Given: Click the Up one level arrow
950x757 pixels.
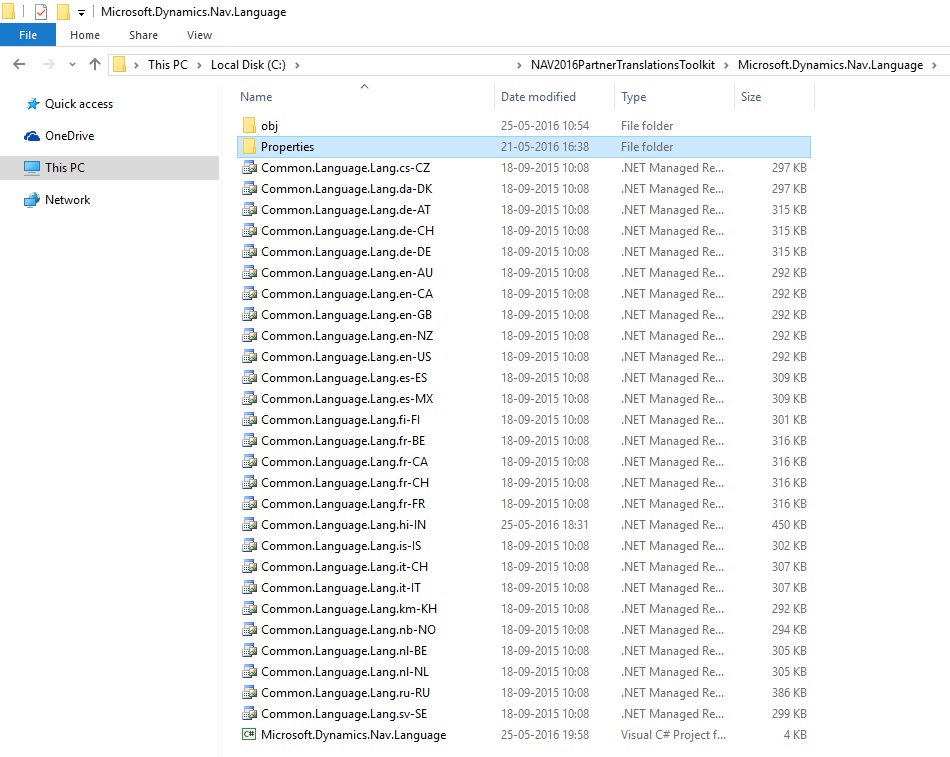Looking at the screenshot, I should (x=95, y=65).
